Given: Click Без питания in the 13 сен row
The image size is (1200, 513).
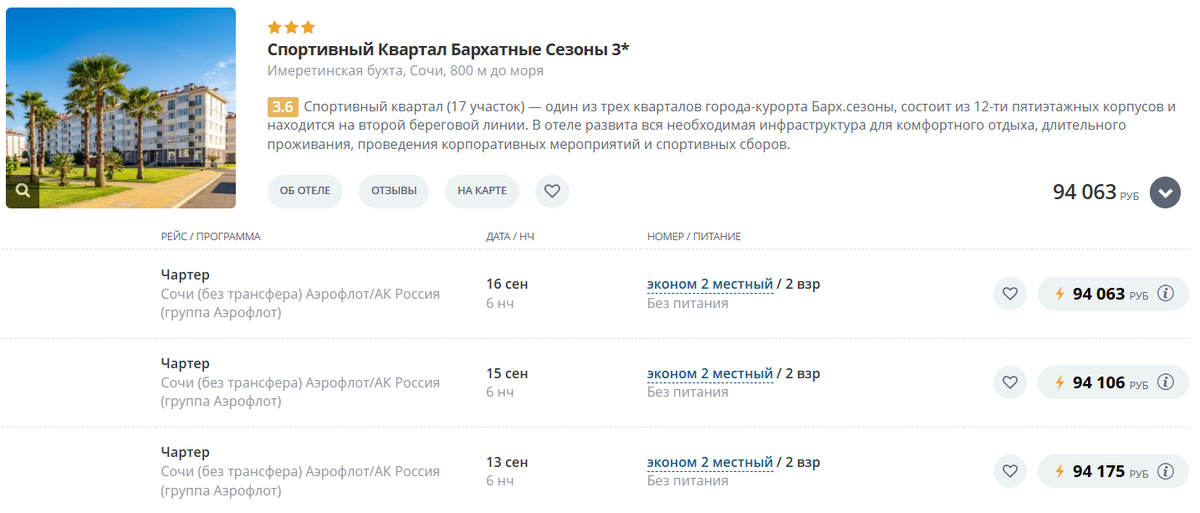Looking at the screenshot, I should click(688, 481).
